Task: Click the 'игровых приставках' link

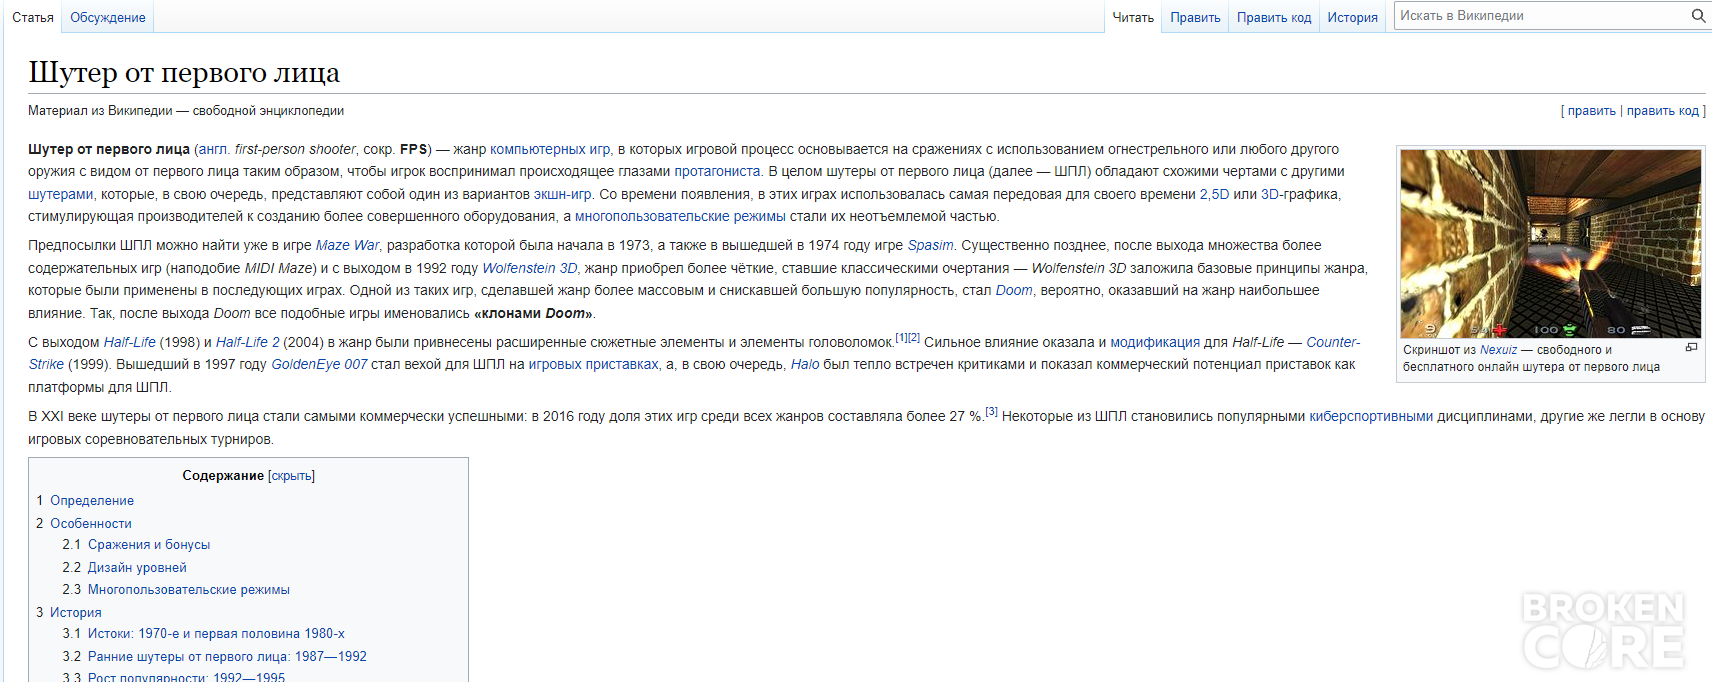Action: pyautogui.click(x=593, y=364)
